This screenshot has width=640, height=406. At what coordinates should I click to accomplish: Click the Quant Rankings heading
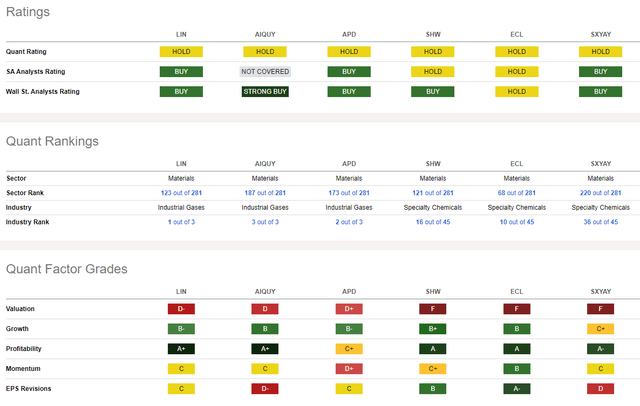click(52, 141)
